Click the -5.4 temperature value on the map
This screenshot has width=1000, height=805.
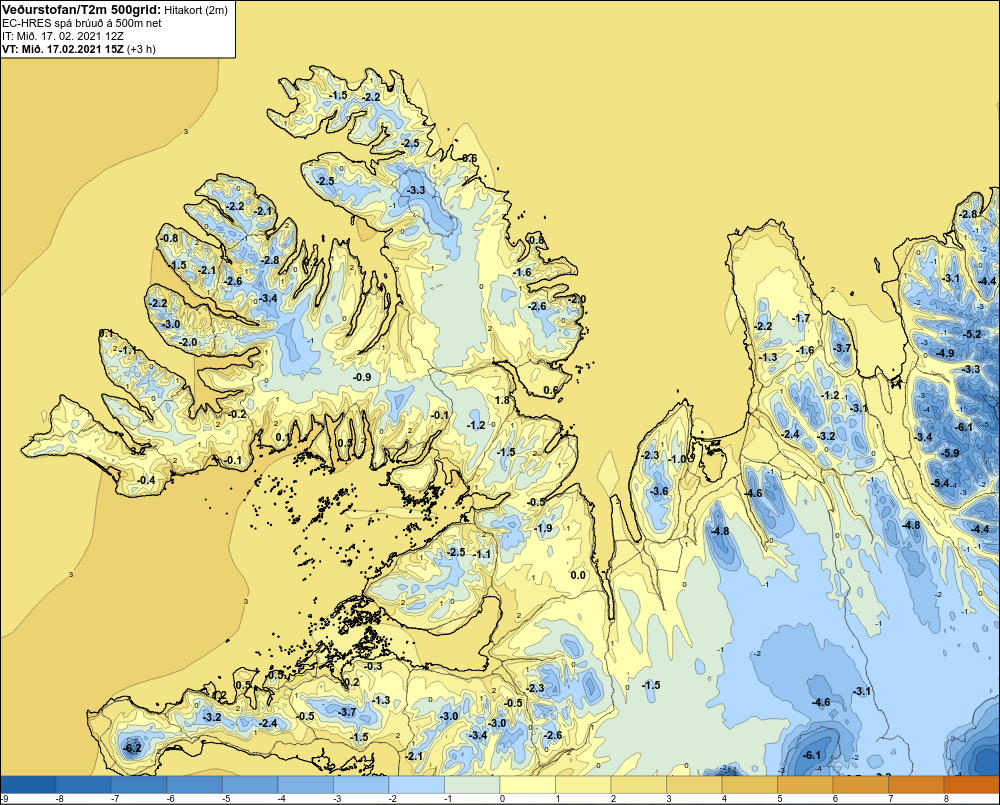(941, 483)
